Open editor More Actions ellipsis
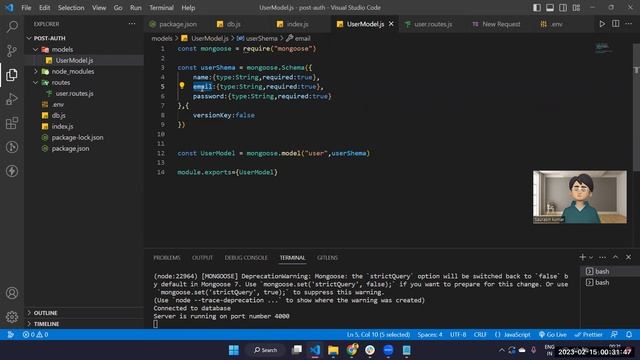This screenshot has width=640, height=360. [629, 24]
